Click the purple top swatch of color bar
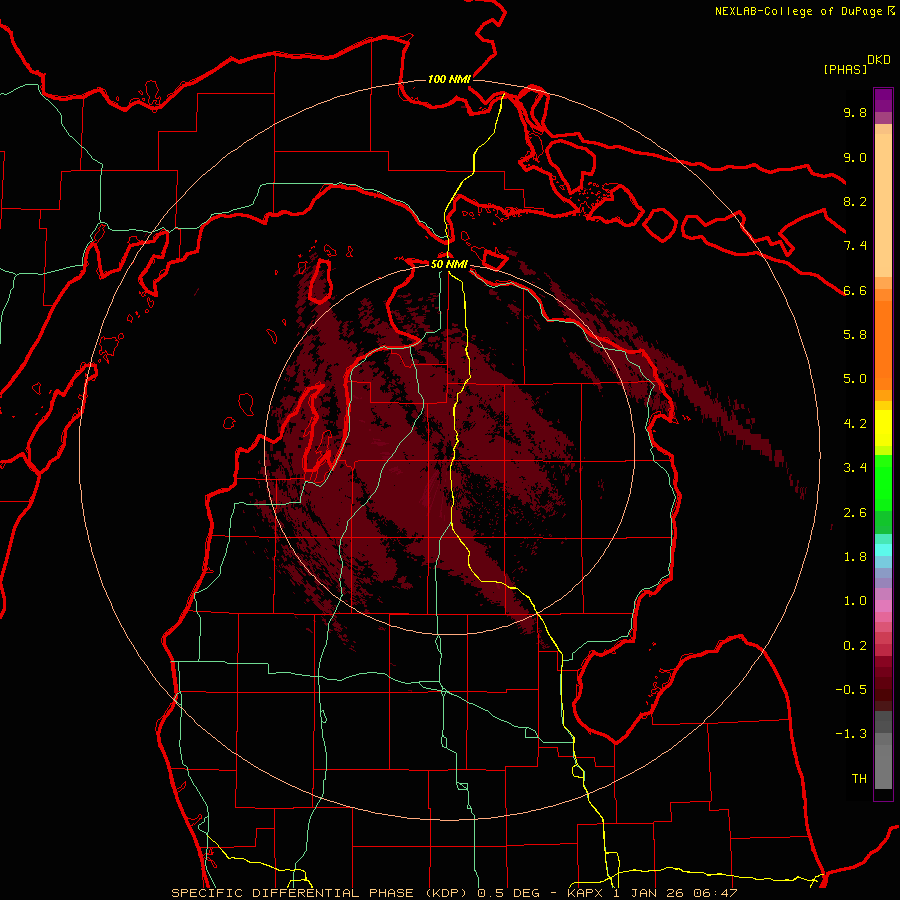 [883, 100]
